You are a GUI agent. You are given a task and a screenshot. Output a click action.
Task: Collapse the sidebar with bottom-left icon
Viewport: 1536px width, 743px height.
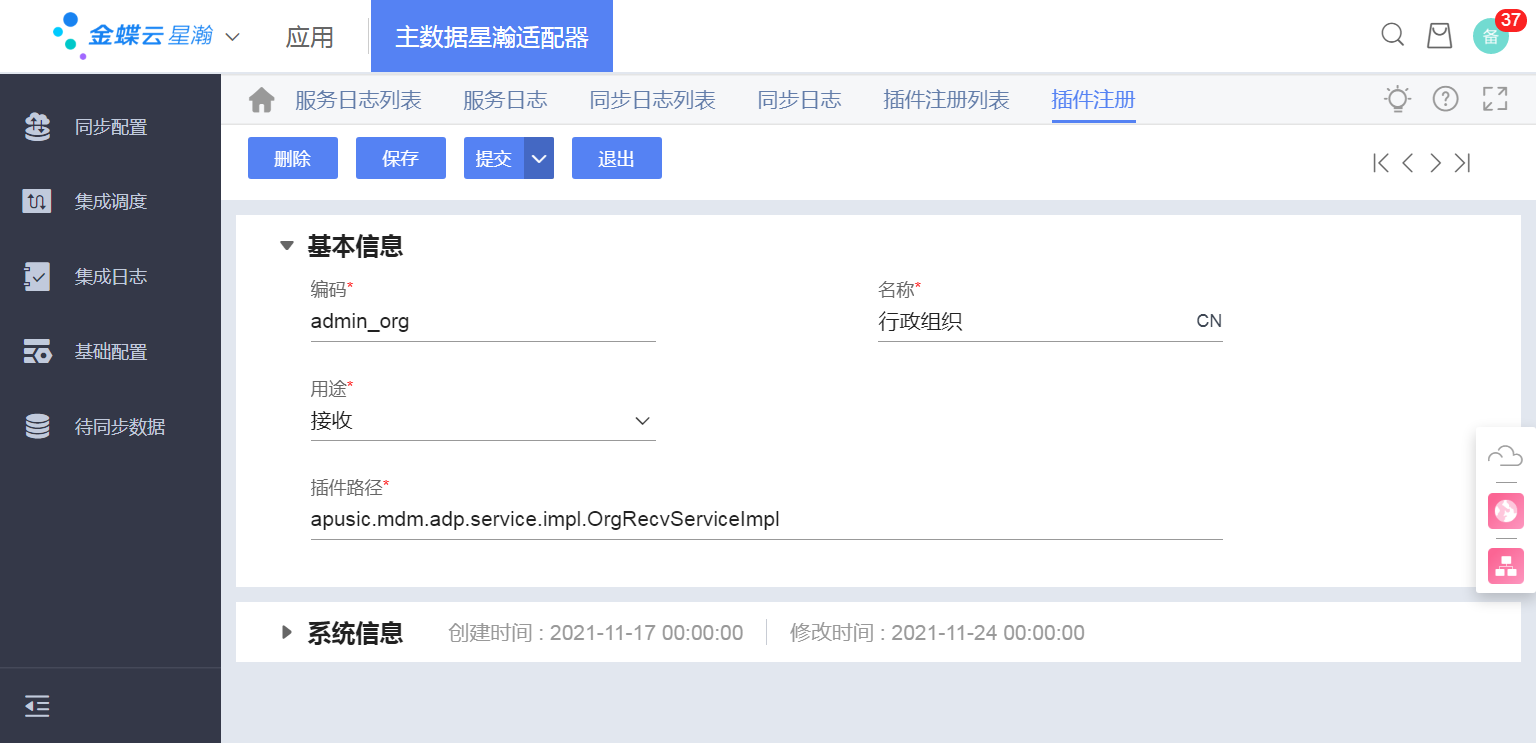[37, 706]
